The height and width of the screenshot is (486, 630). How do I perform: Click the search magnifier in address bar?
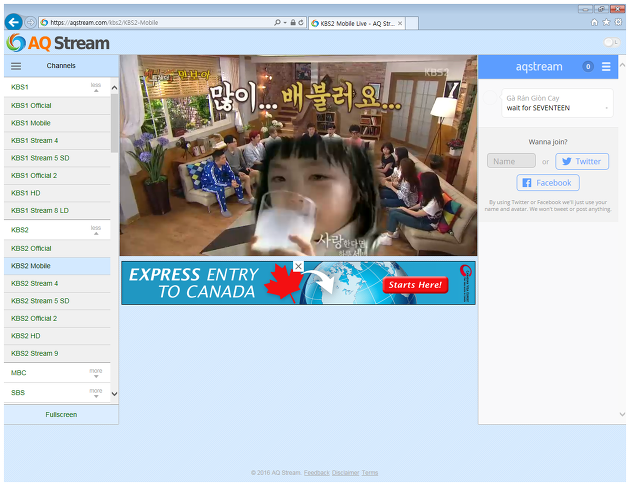(277, 22)
